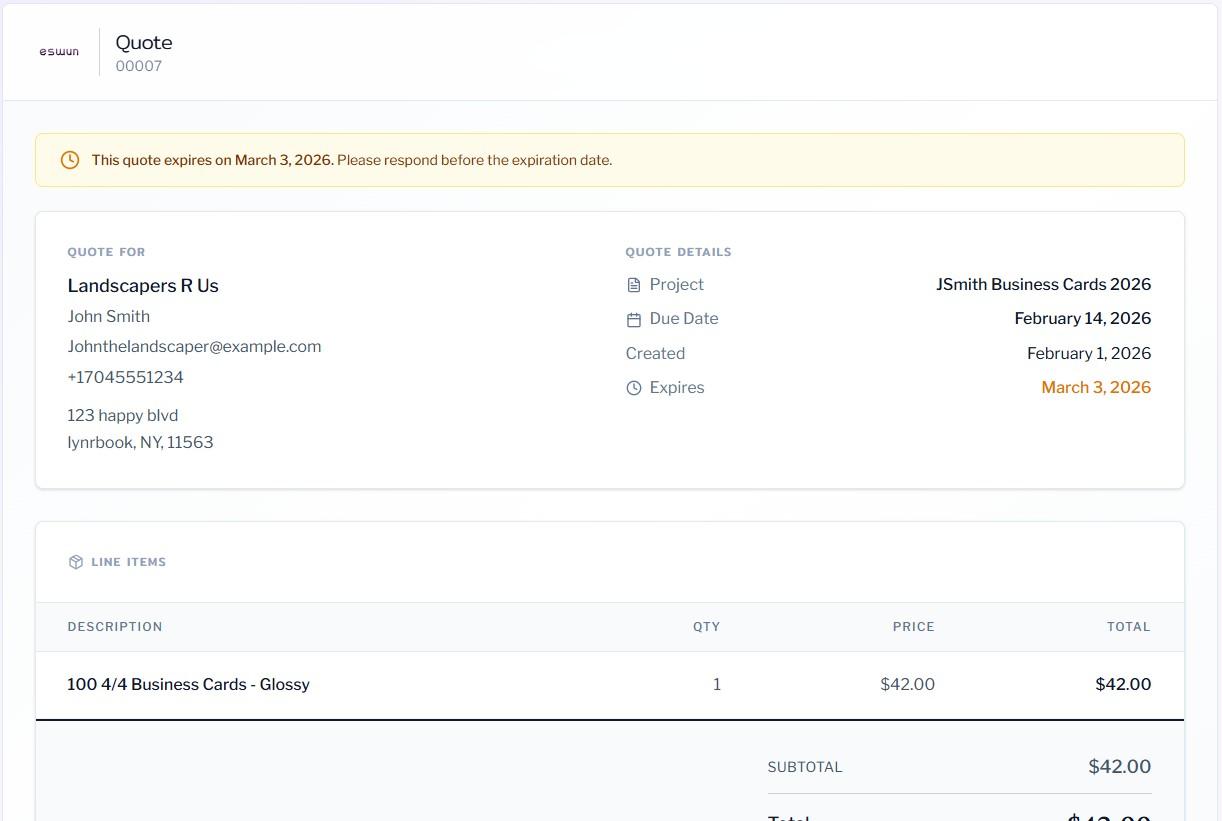This screenshot has height=821, width=1222.
Task: Click the line item 100 4/4 Business Cards - Glossy
Action: (188, 684)
